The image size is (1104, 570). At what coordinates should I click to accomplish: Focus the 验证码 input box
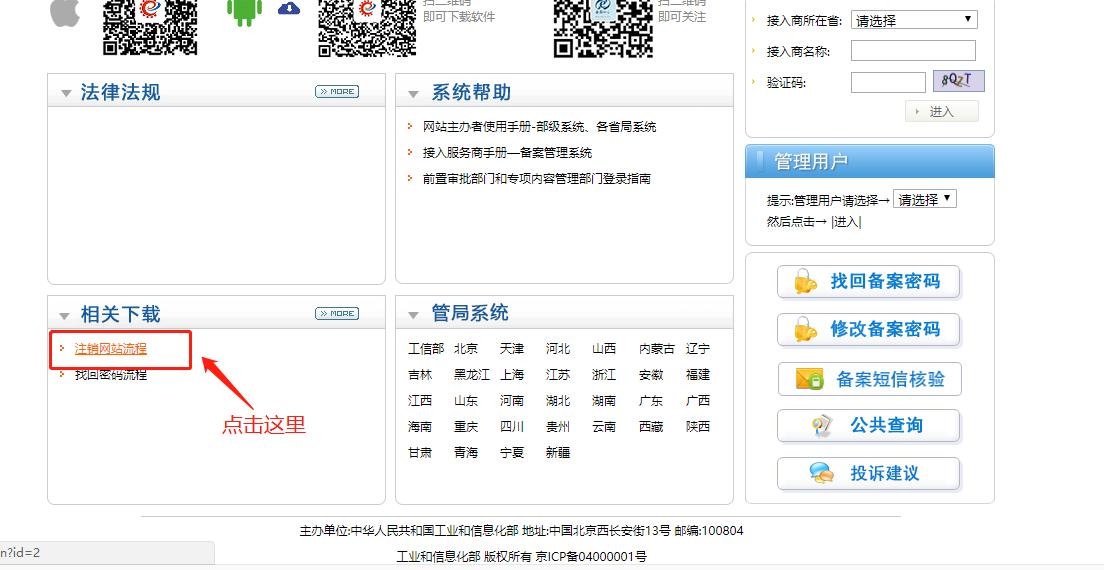pyautogui.click(x=888, y=82)
